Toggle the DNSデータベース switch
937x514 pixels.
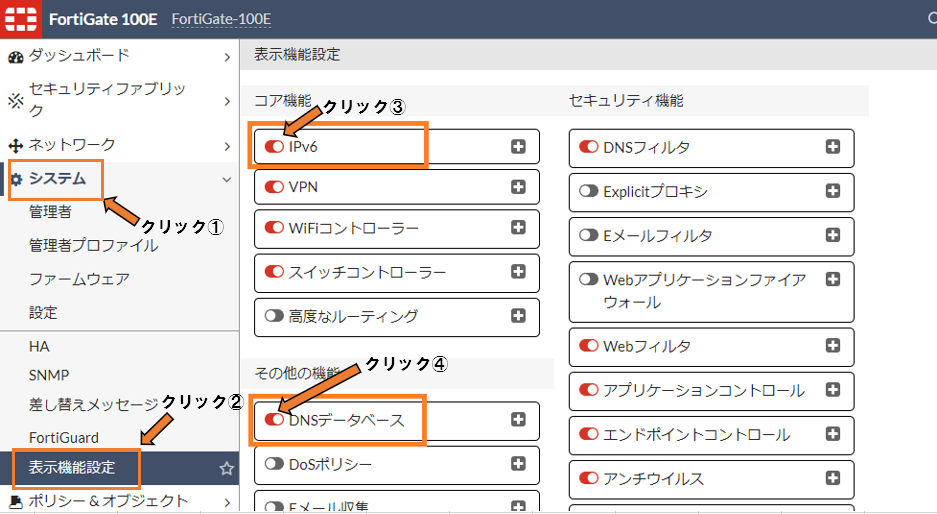pyautogui.click(x=274, y=420)
